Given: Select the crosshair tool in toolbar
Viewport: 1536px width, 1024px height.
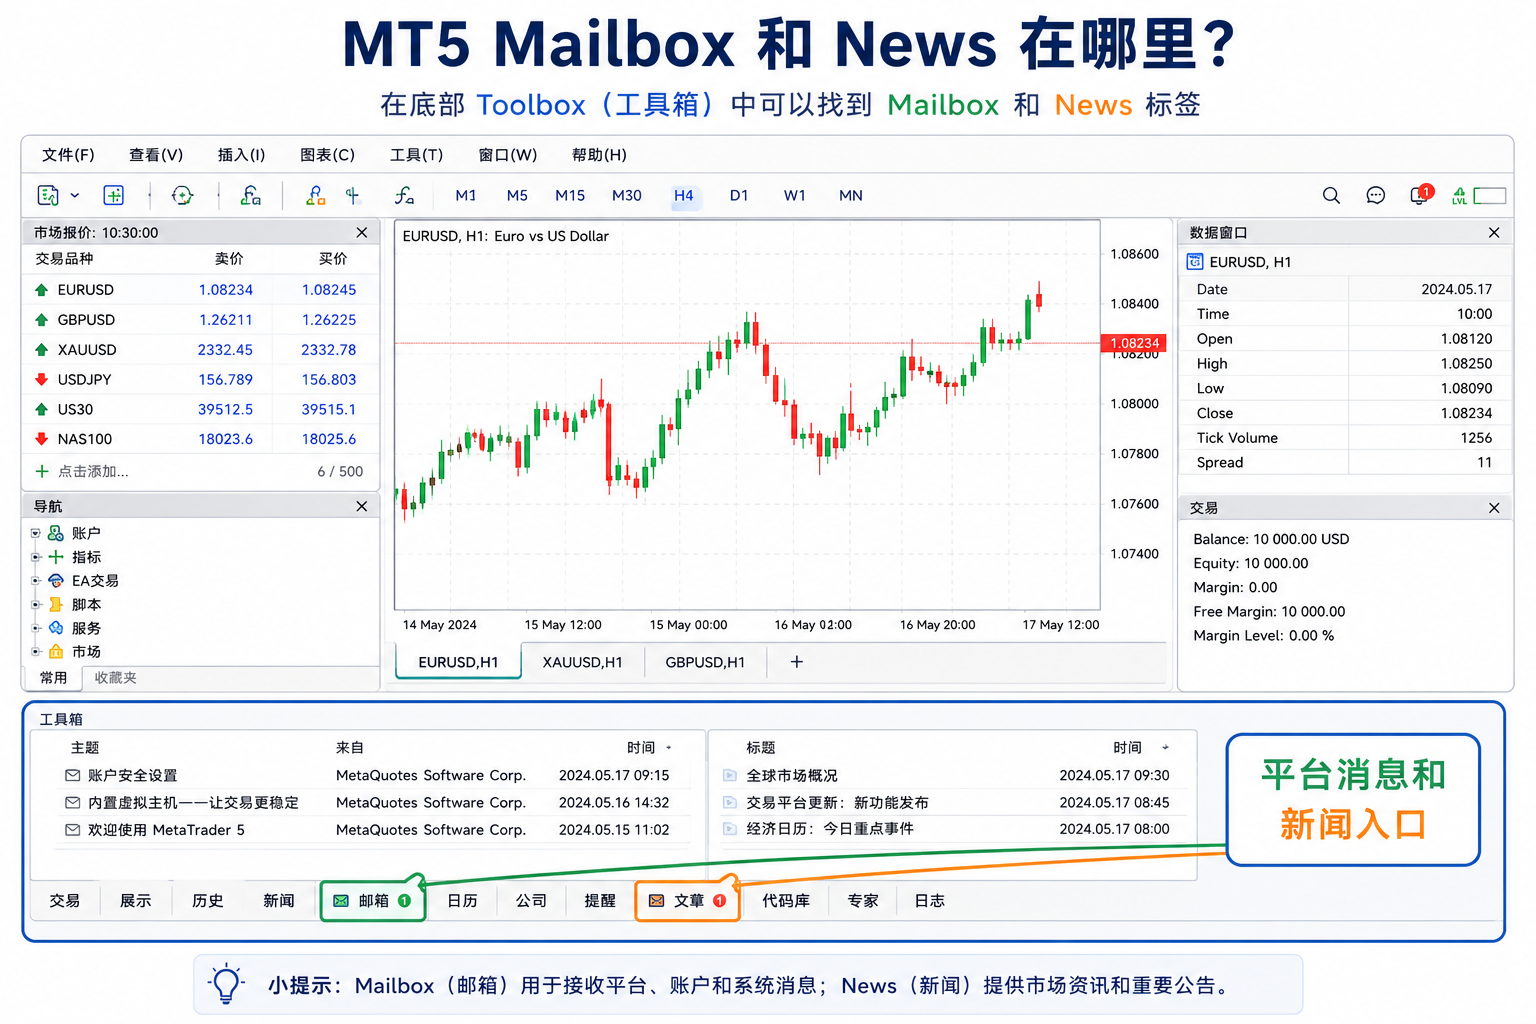Looking at the screenshot, I should pyautogui.click(x=353, y=196).
